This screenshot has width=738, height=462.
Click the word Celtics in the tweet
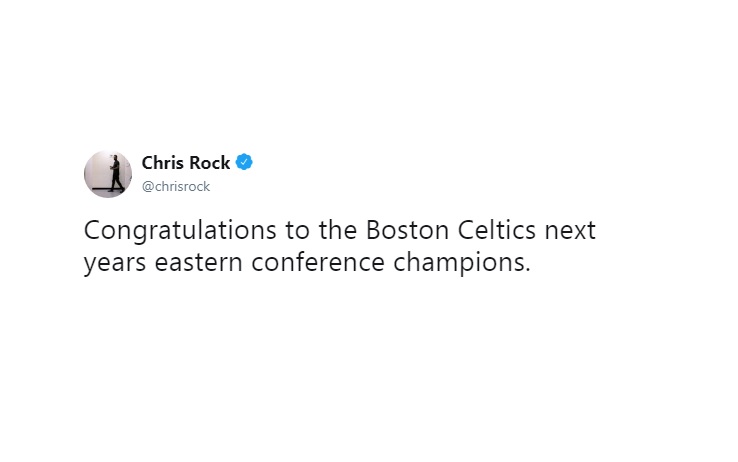pyautogui.click(x=497, y=230)
